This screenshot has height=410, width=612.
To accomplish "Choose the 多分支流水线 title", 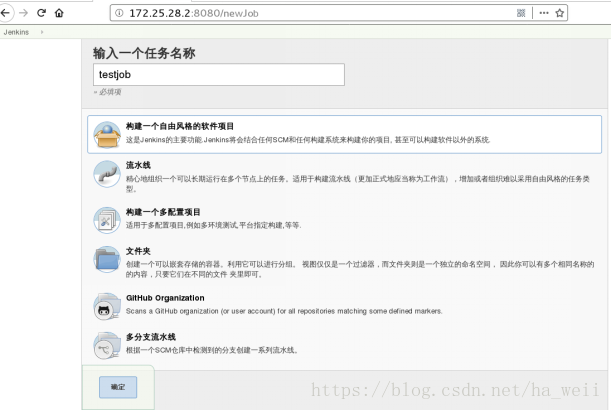I will (x=151, y=337).
